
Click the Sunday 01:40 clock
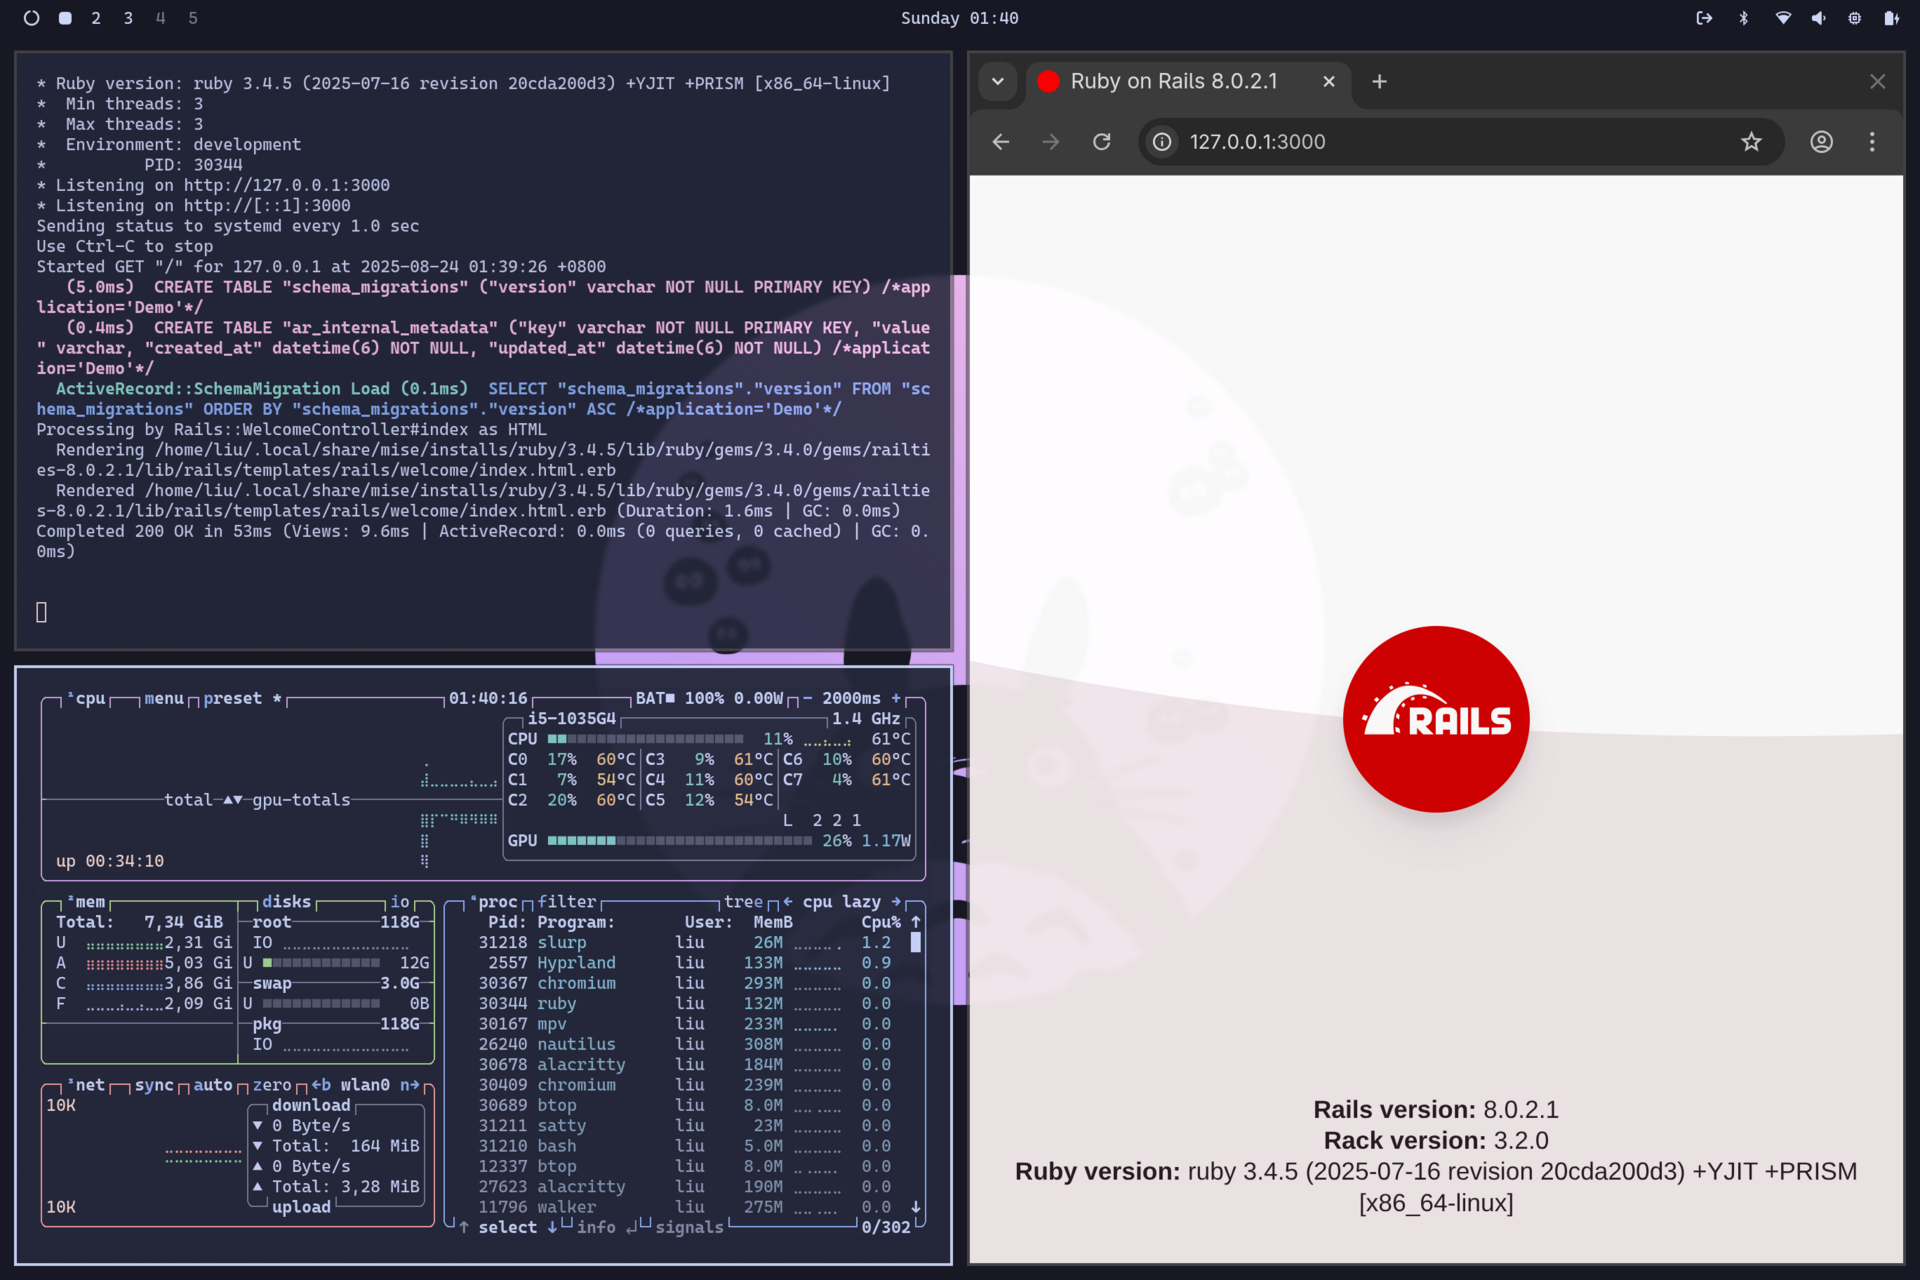960,18
